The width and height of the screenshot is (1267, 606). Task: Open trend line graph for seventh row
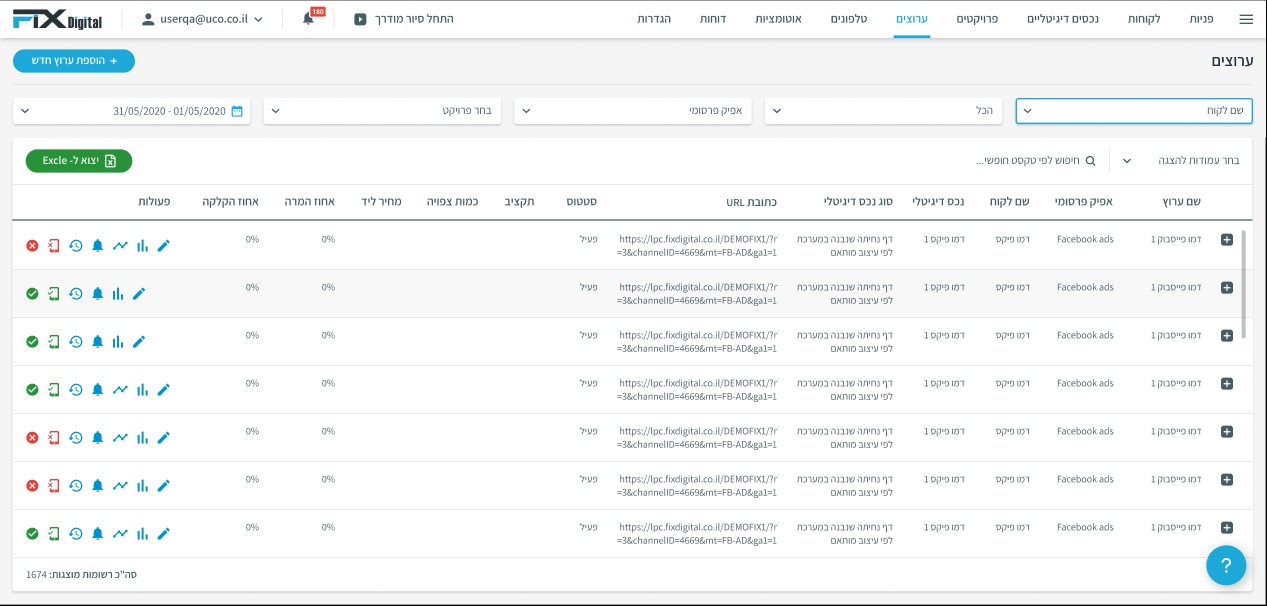point(120,533)
